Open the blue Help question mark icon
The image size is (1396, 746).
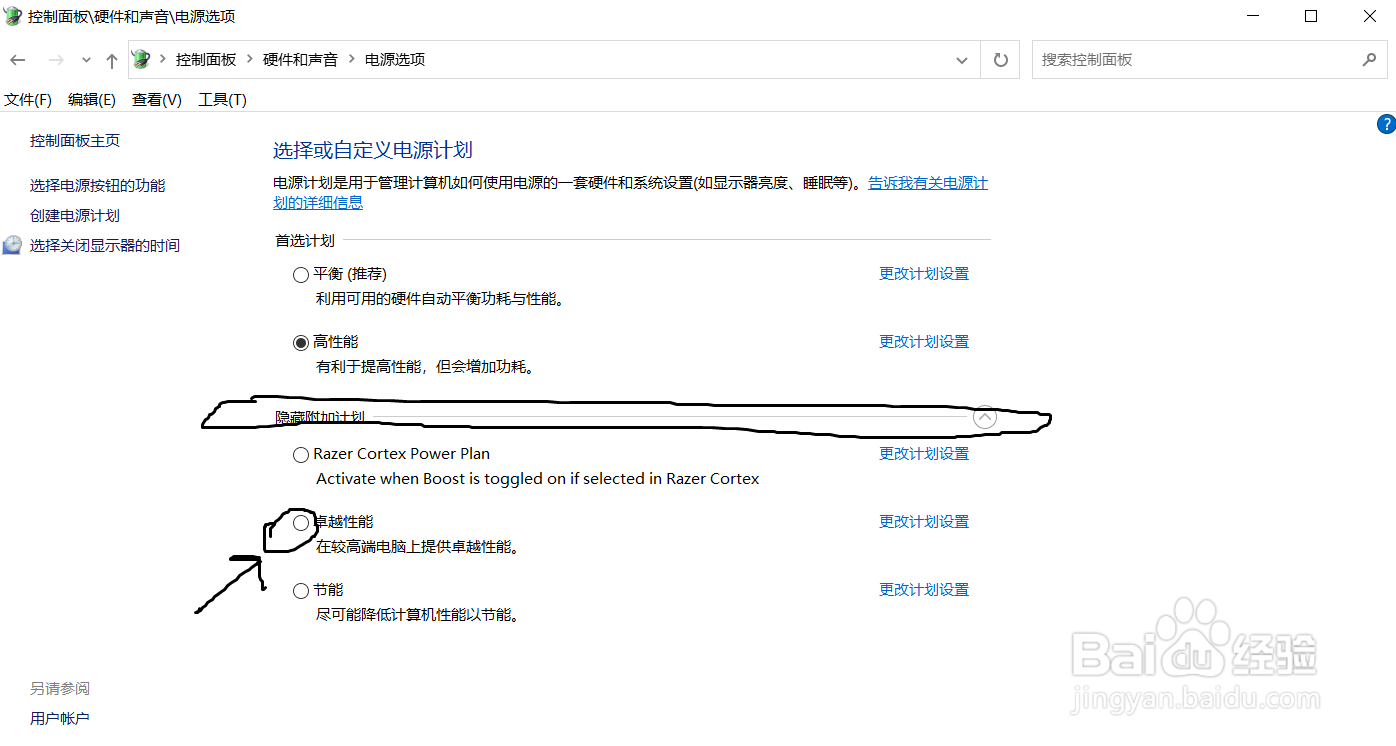[1386, 124]
